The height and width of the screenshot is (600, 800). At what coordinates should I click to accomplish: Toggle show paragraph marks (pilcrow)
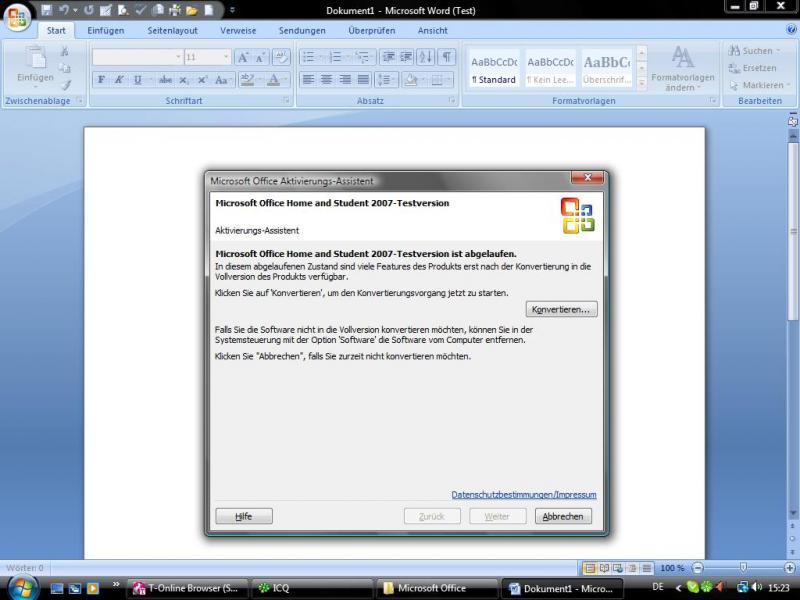(446, 57)
